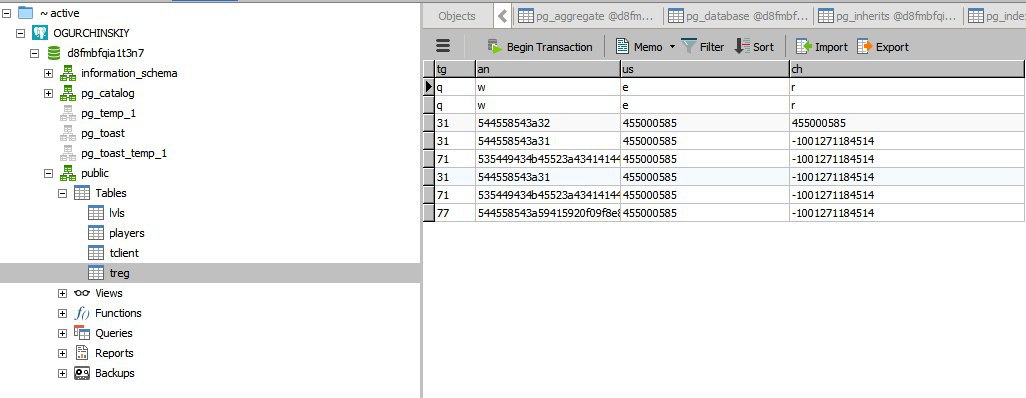Click the Backups tape icon

82,372
